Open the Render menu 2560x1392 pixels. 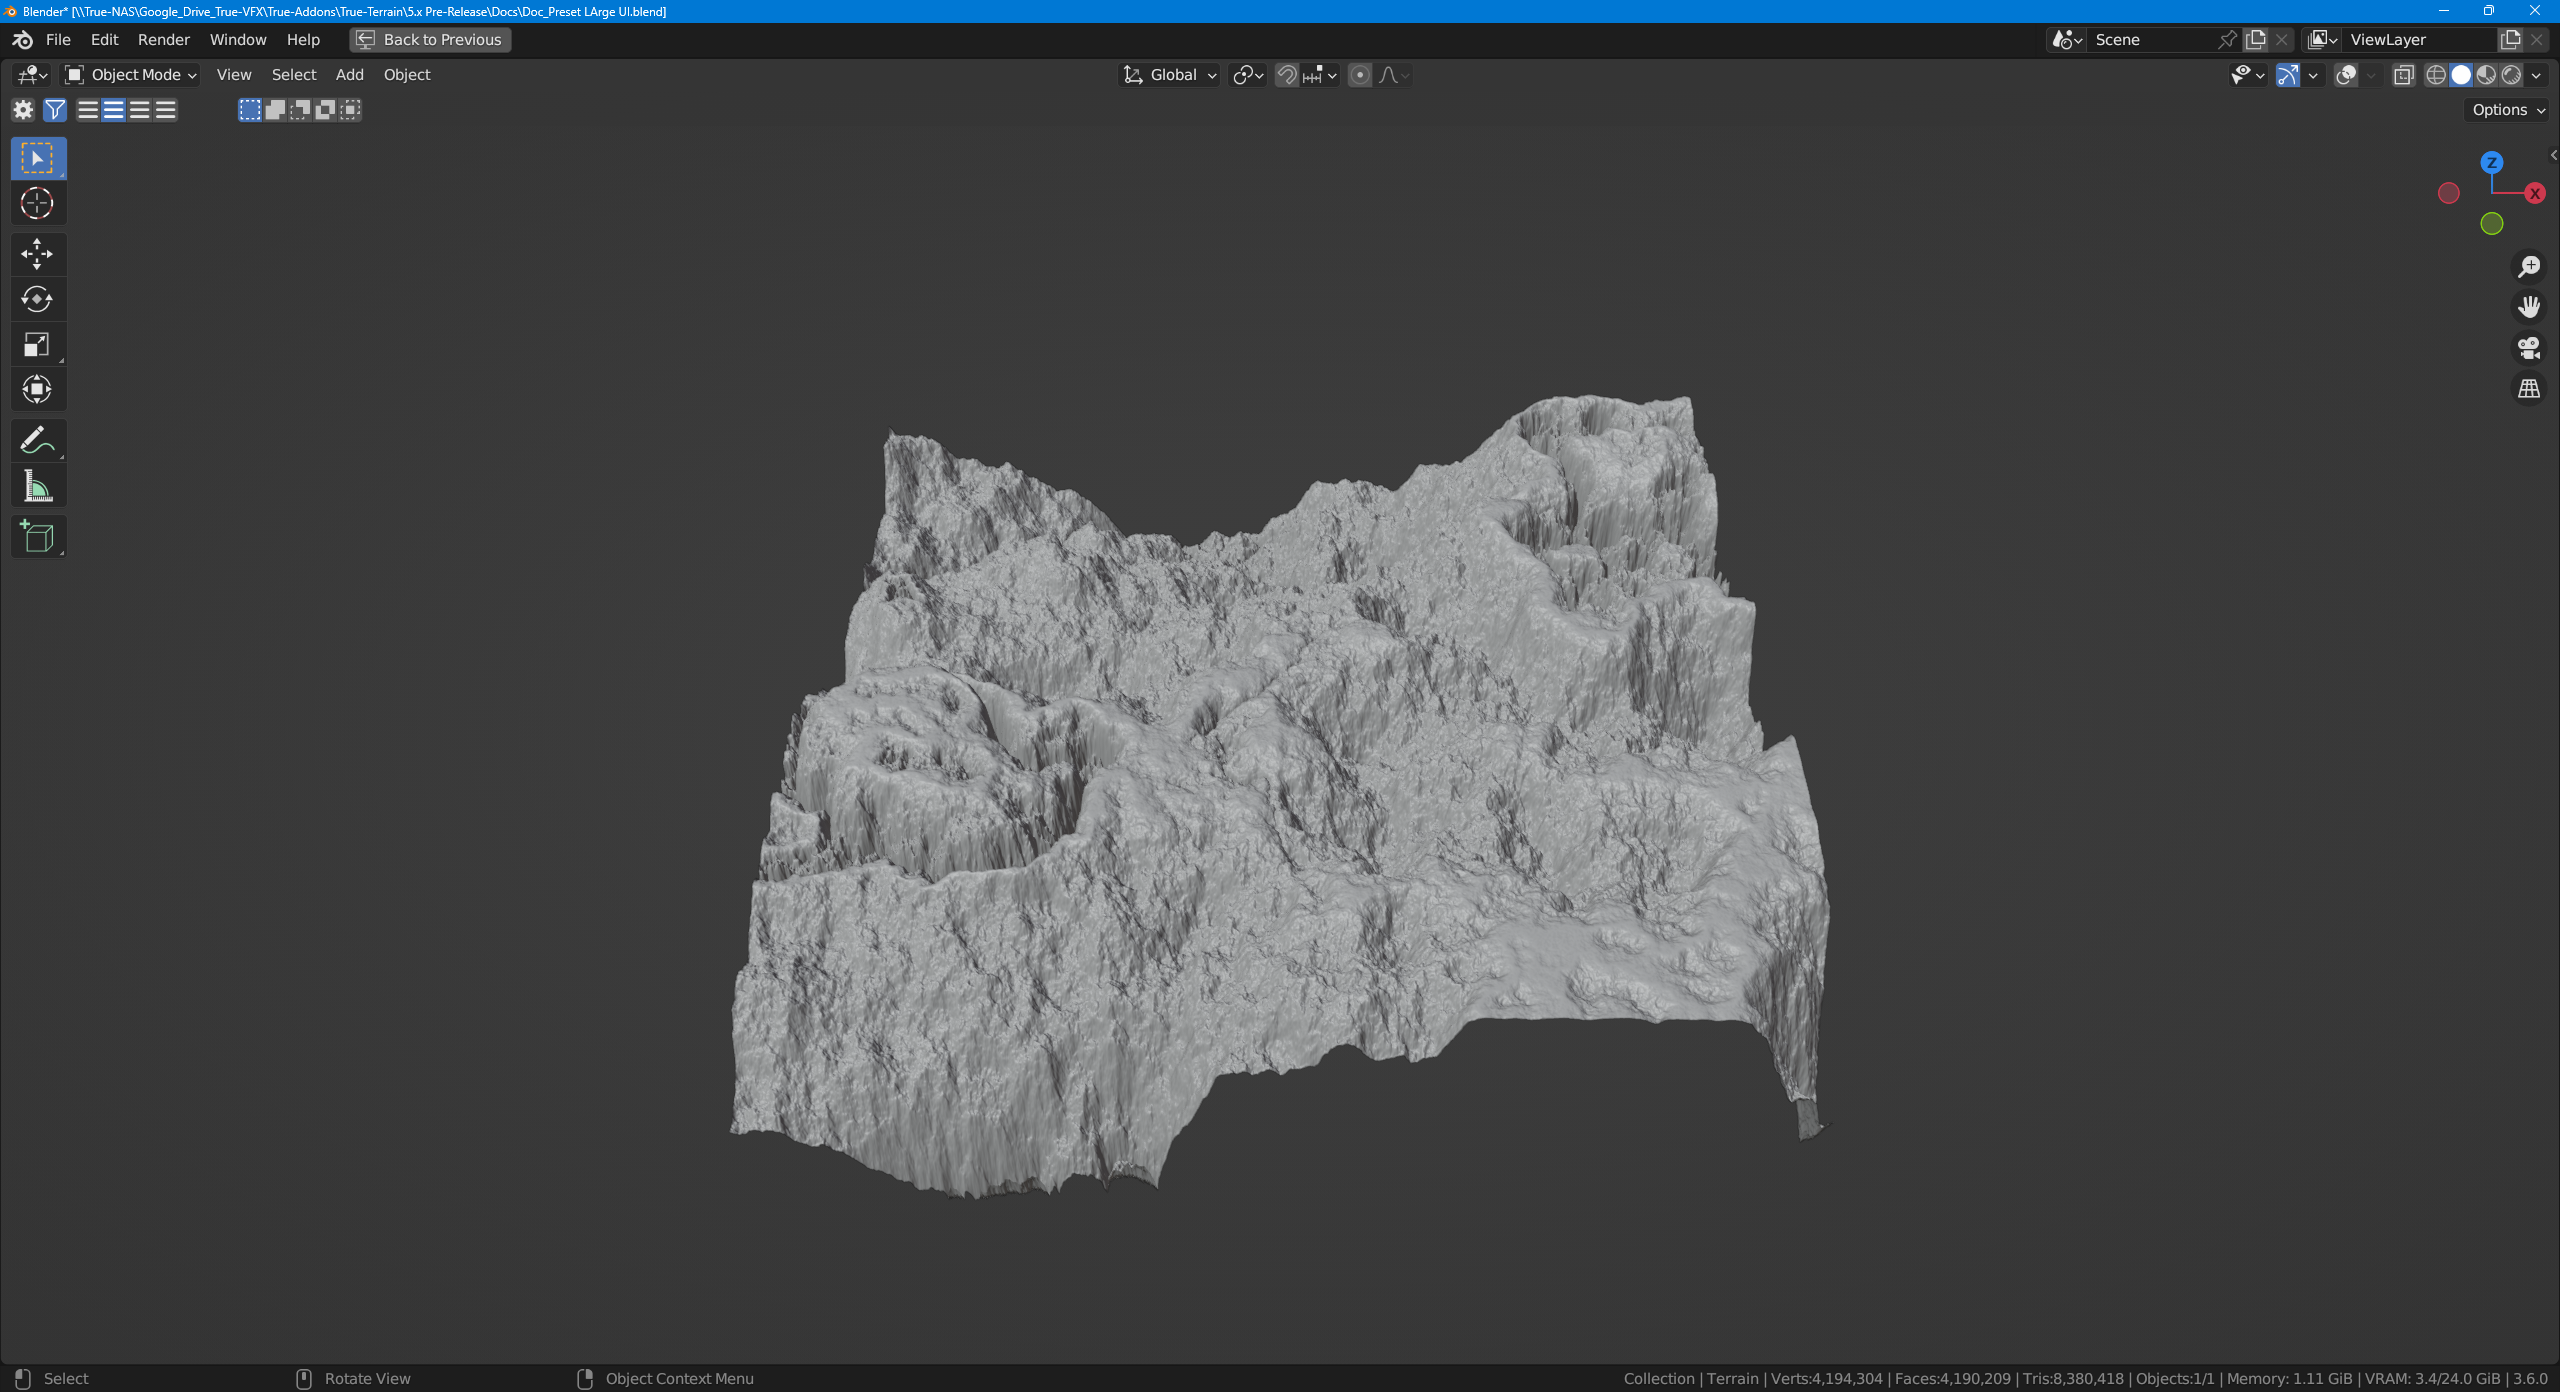pyautogui.click(x=163, y=40)
